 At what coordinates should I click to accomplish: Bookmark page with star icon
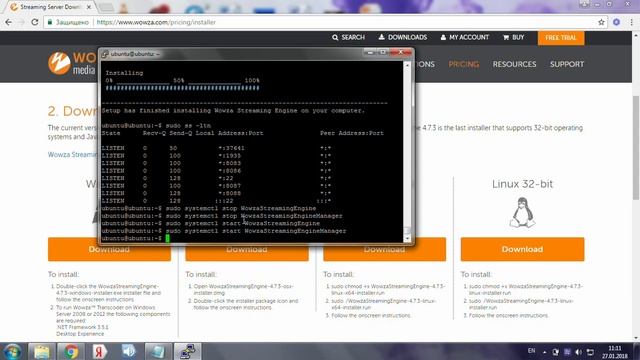point(601,22)
